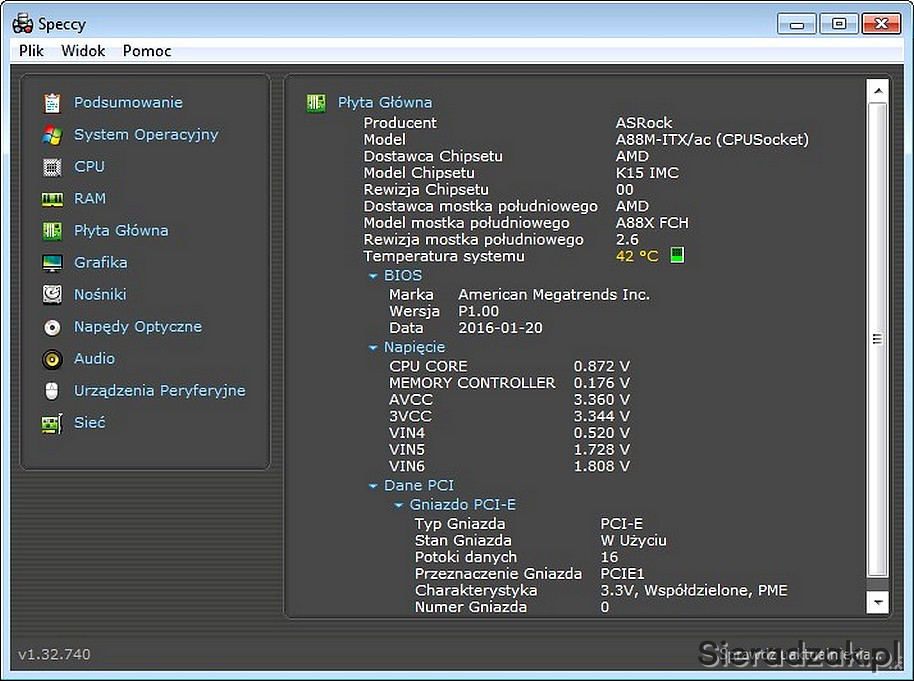Viewport: 914px width, 681px height.
Task: Click the 3VCC voltage 3.344 V
Action: click(602, 416)
